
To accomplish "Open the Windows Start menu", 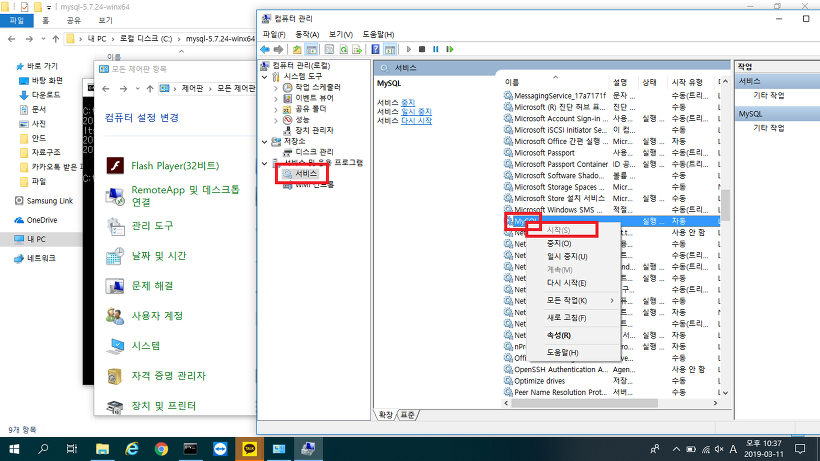I will (x=14, y=449).
